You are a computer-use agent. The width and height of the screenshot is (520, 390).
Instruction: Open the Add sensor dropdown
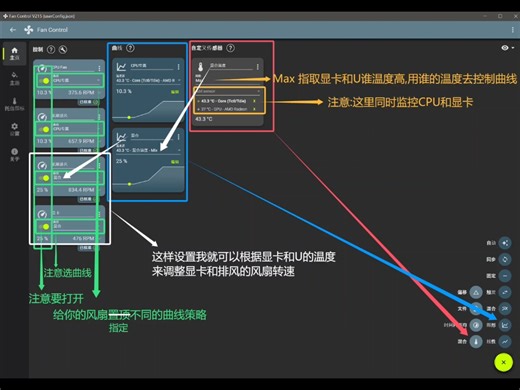[229, 91]
